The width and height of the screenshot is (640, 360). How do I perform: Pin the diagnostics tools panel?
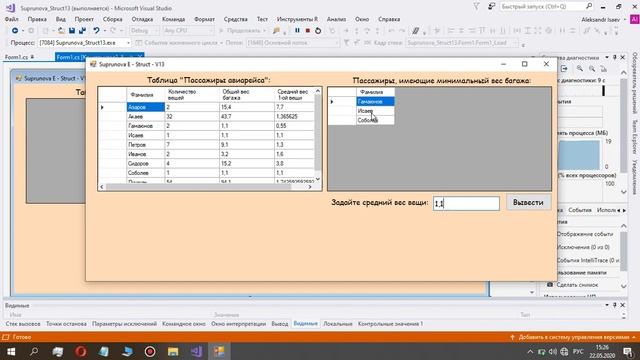[x=615, y=58]
